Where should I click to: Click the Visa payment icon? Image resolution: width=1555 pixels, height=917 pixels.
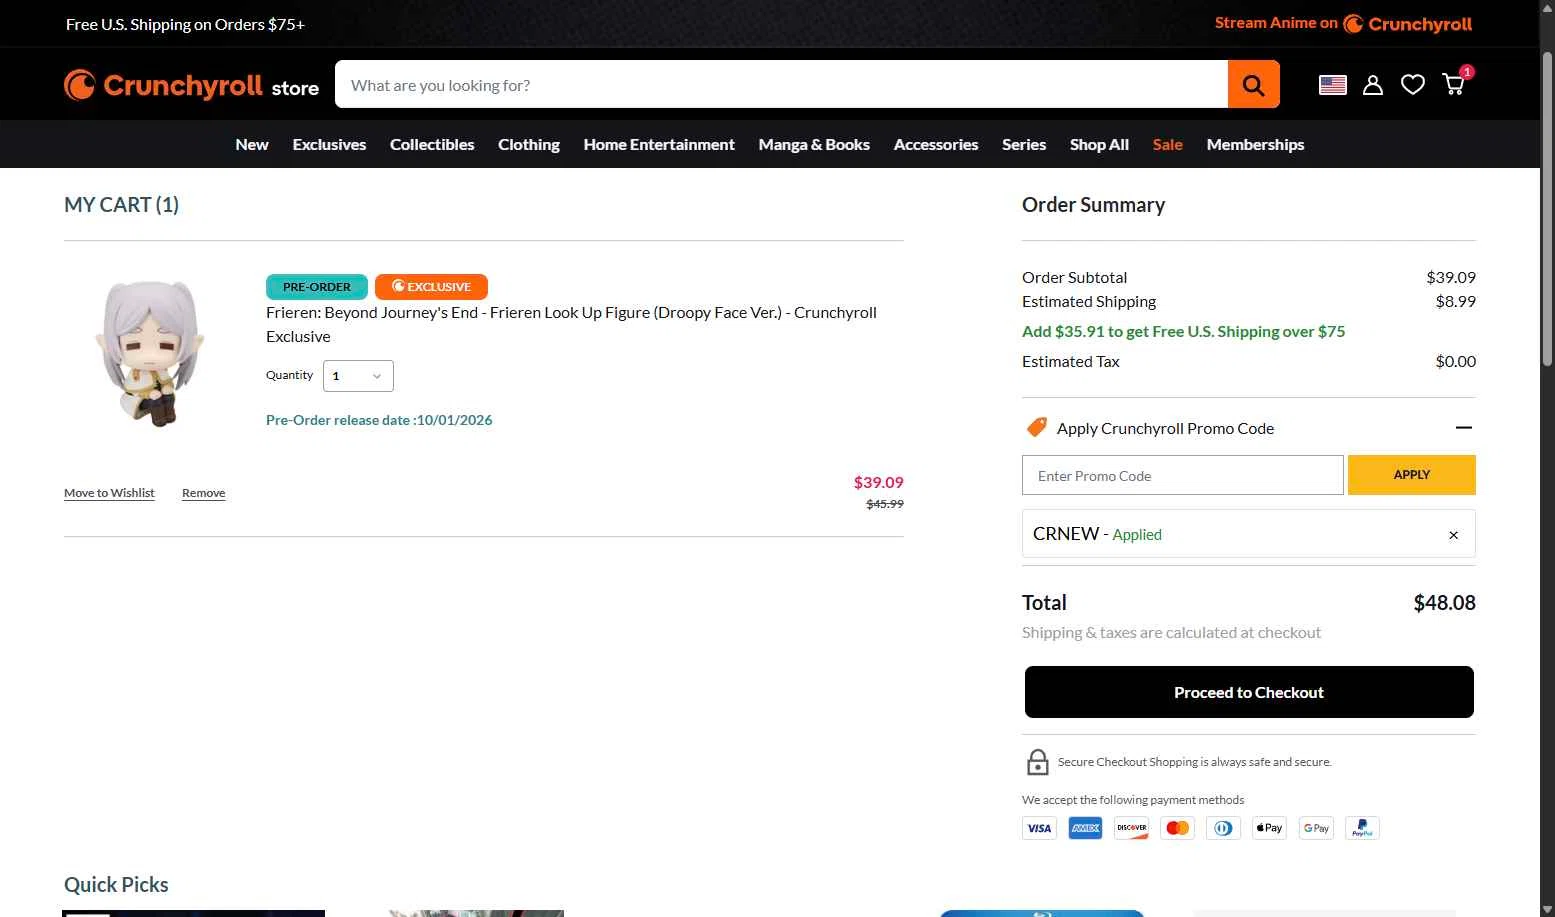tap(1039, 828)
